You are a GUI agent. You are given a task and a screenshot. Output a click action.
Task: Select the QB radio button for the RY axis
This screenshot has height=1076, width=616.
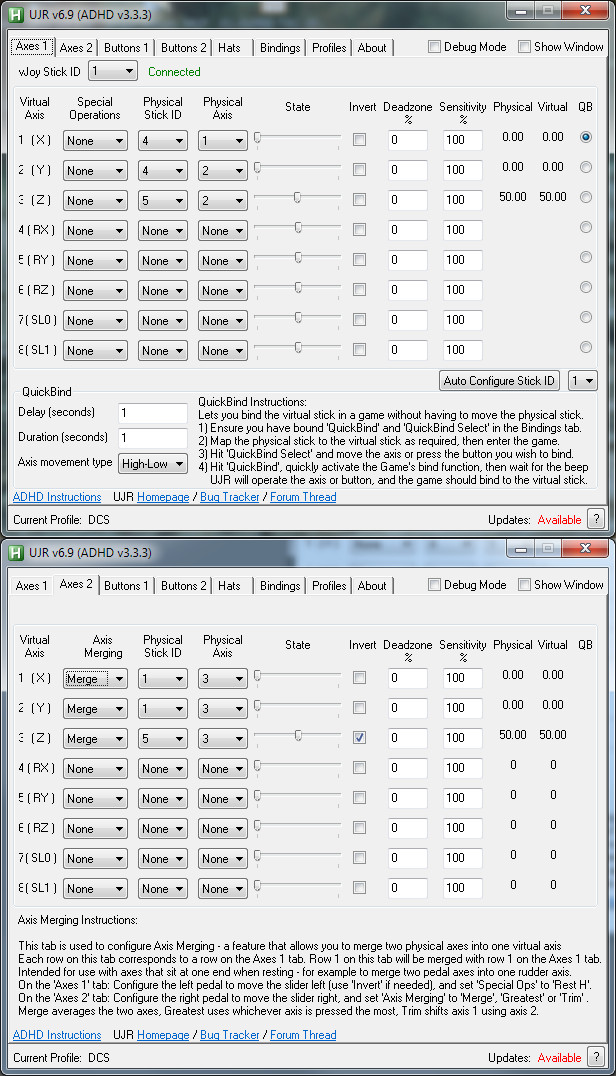coord(586,257)
